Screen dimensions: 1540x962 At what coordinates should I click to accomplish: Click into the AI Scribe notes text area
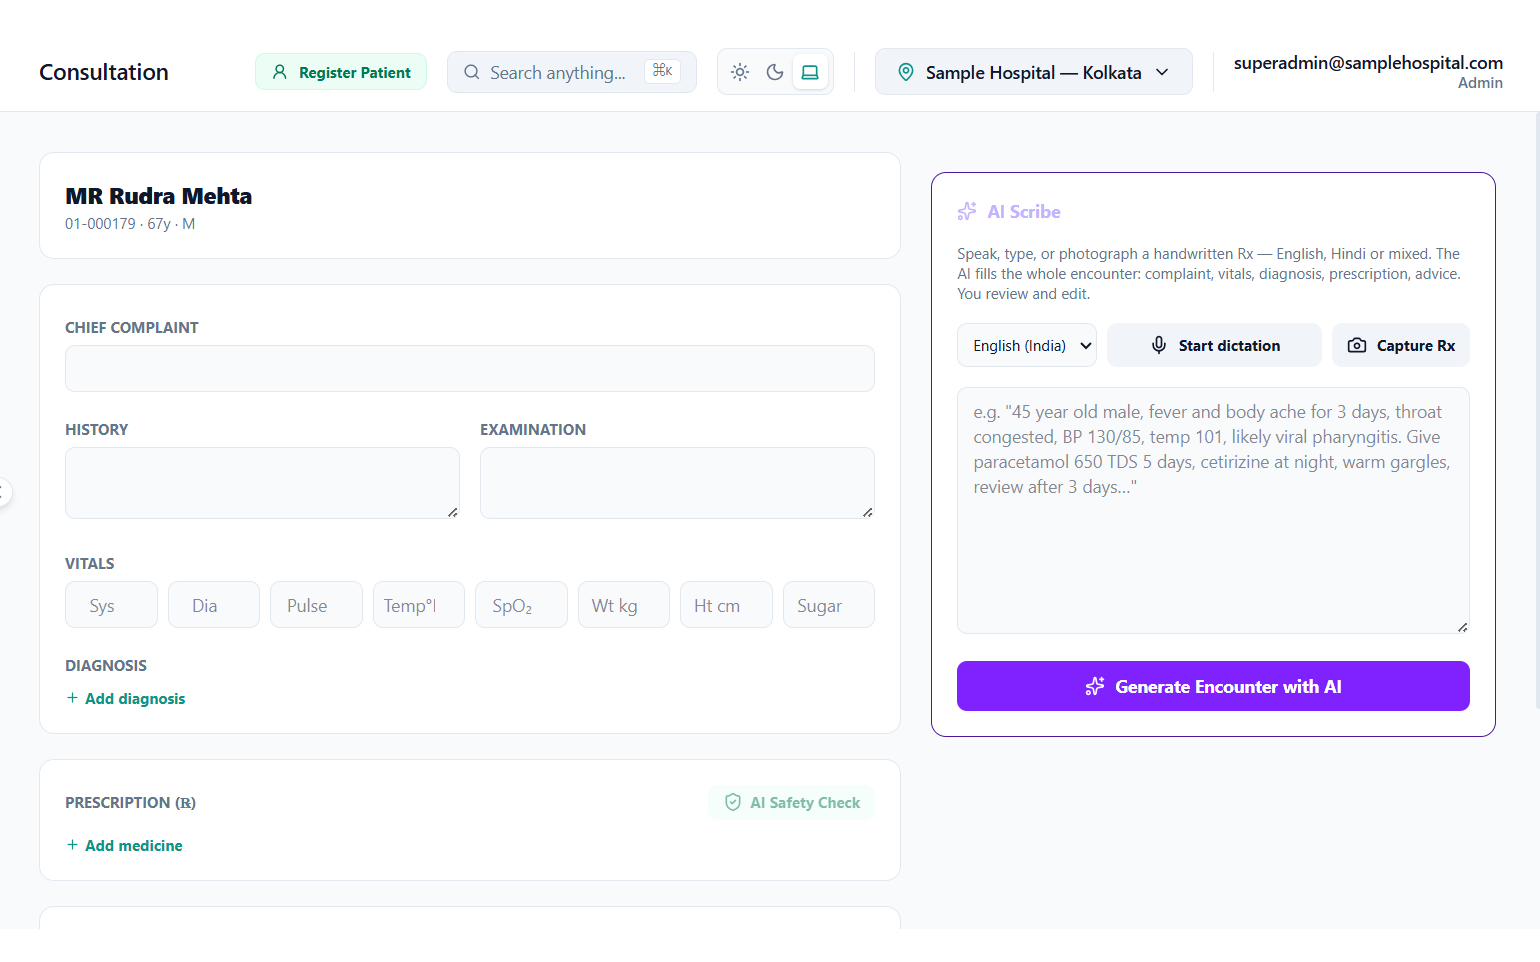1213,510
